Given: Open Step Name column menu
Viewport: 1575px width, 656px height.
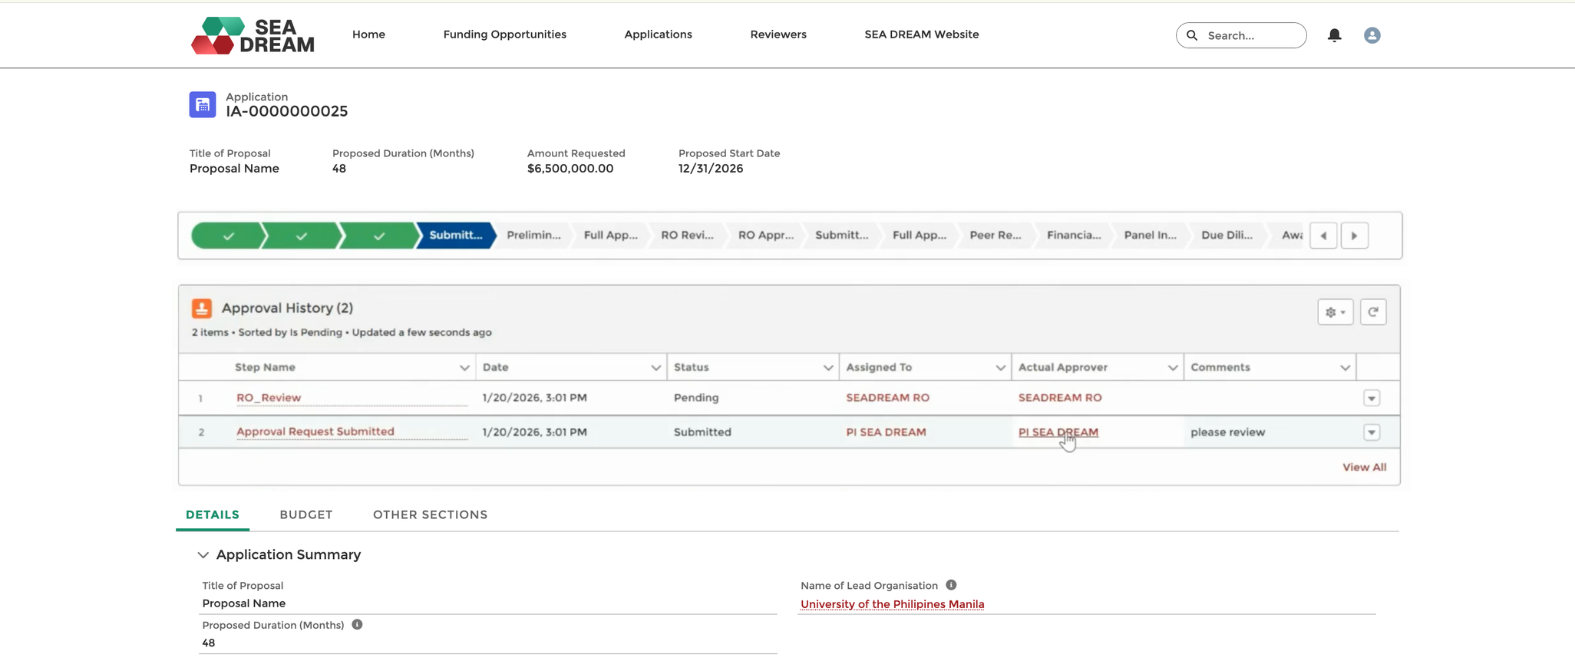Looking at the screenshot, I should click(464, 368).
